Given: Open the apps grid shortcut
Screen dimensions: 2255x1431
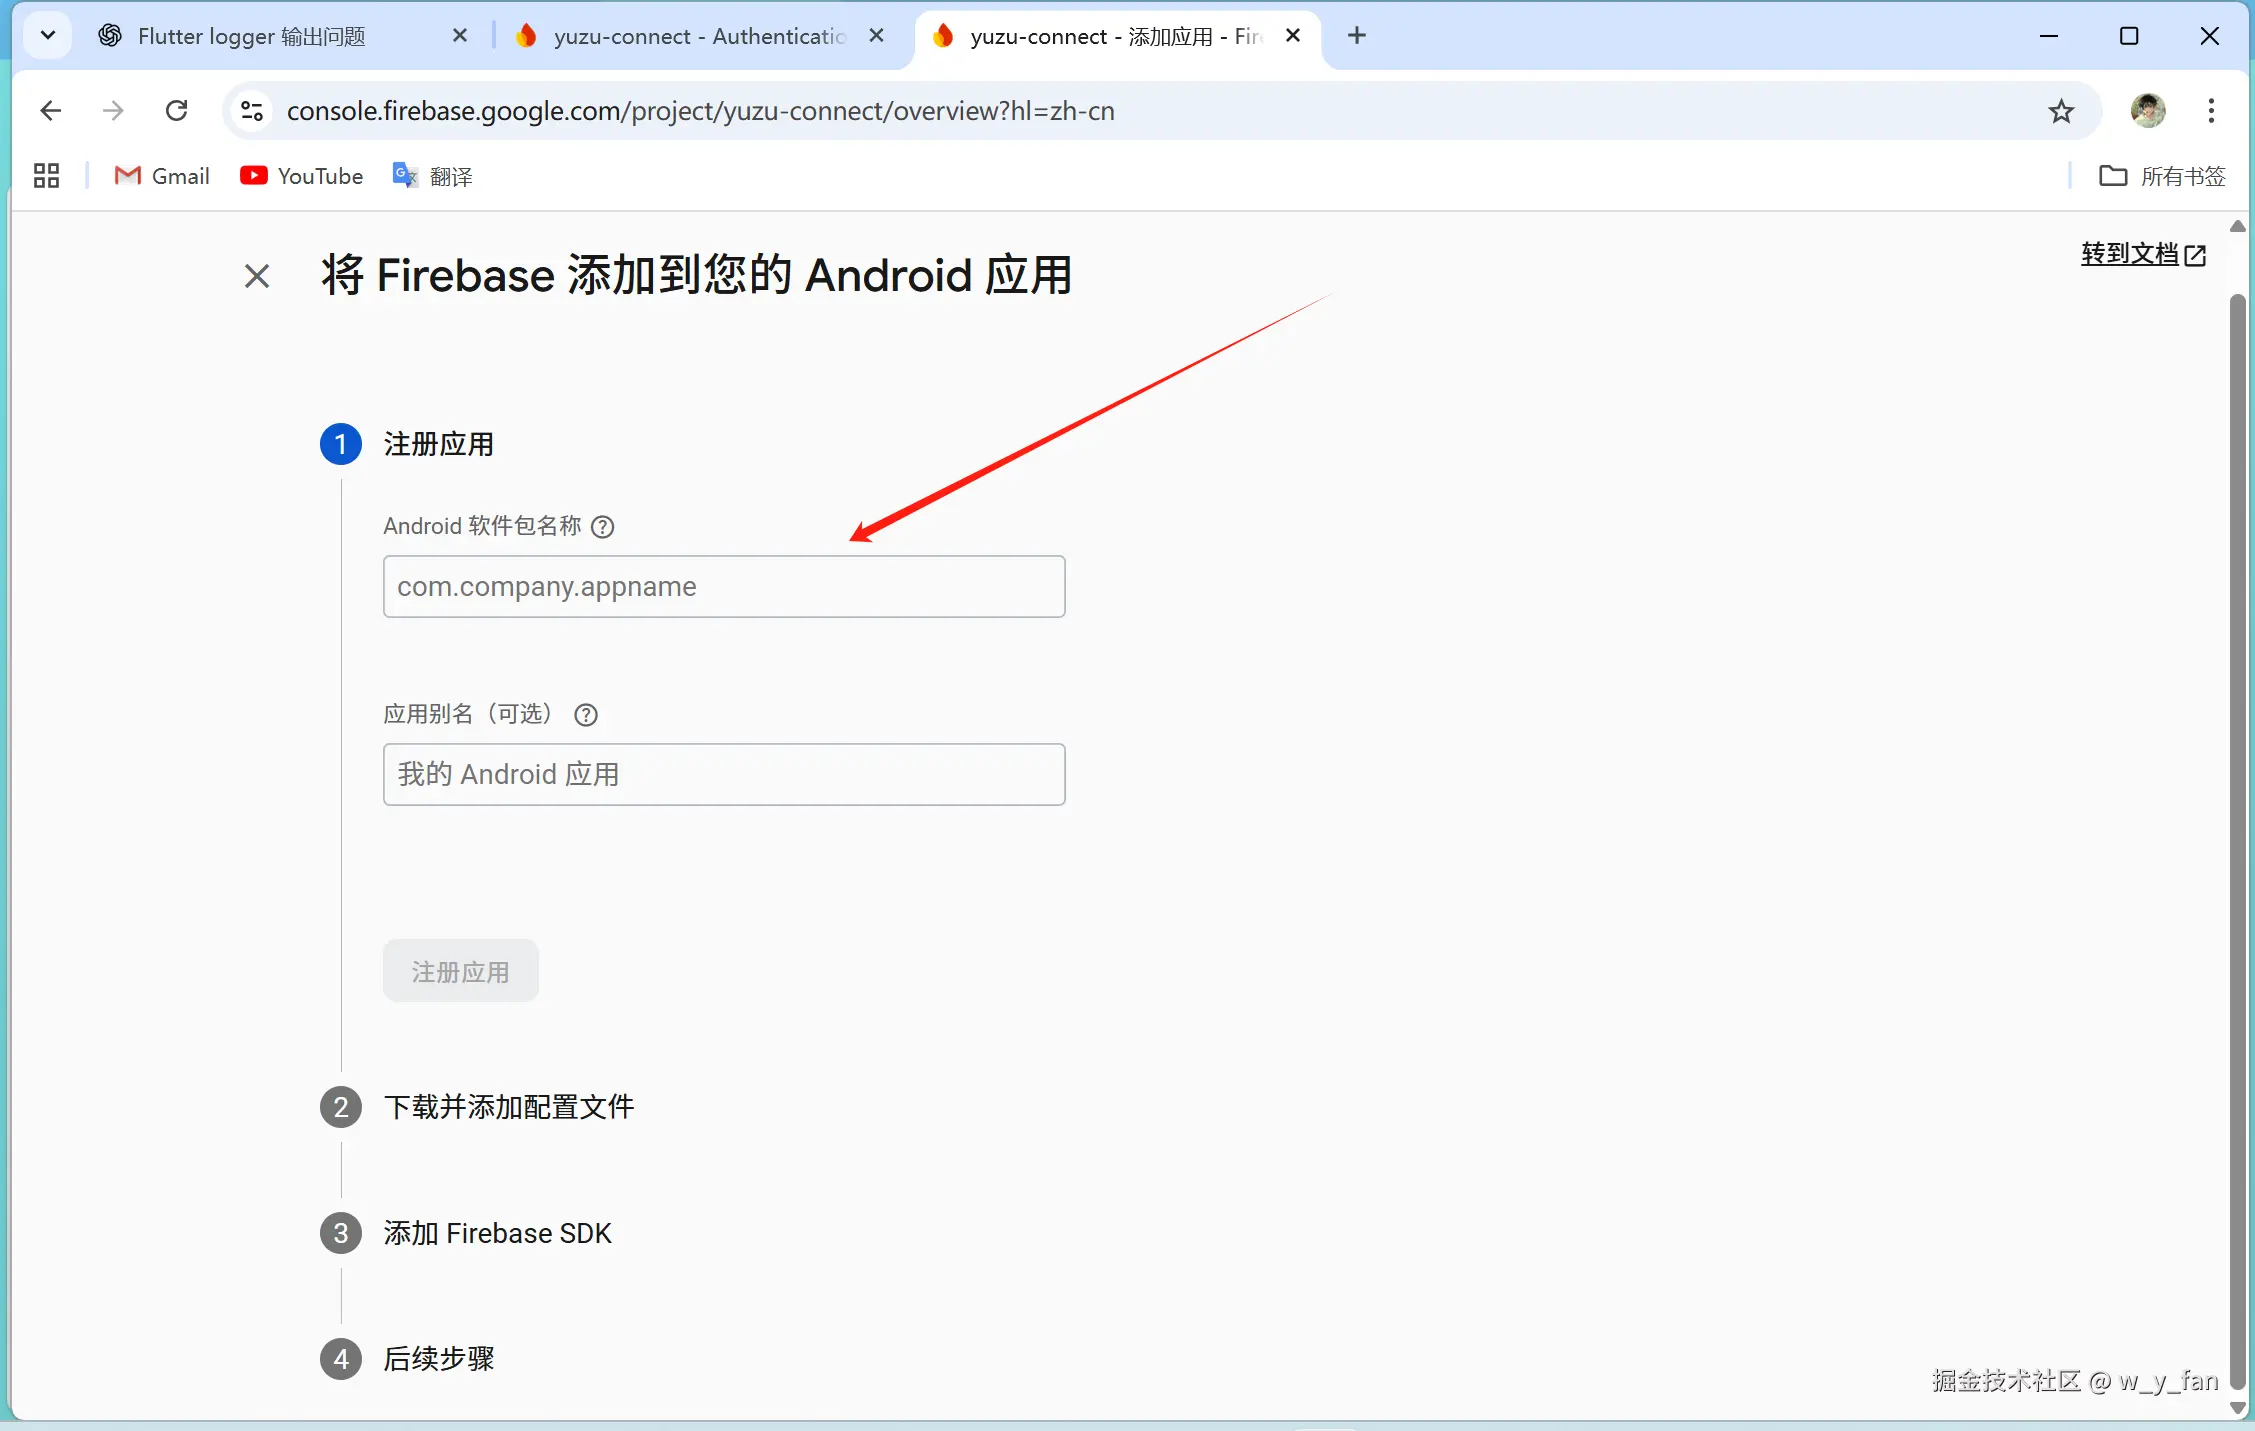Looking at the screenshot, I should coord(46,176).
